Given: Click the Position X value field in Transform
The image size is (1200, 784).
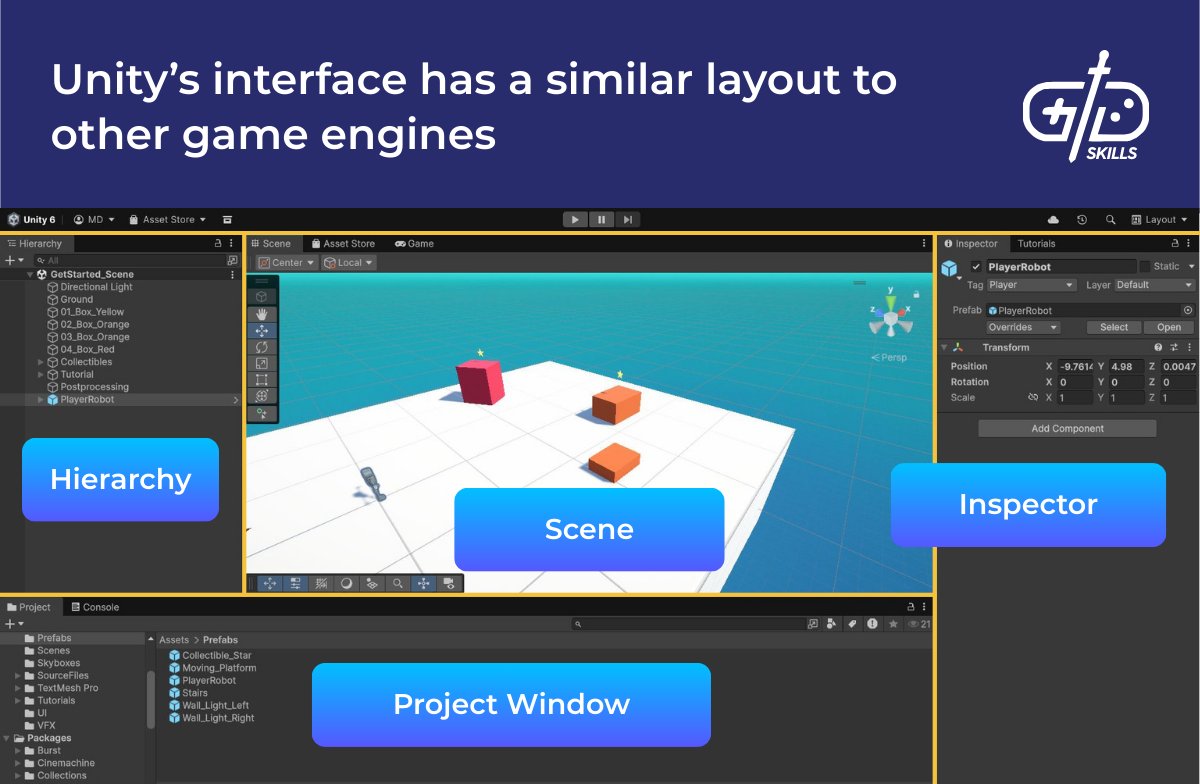Looking at the screenshot, I should (x=1074, y=366).
